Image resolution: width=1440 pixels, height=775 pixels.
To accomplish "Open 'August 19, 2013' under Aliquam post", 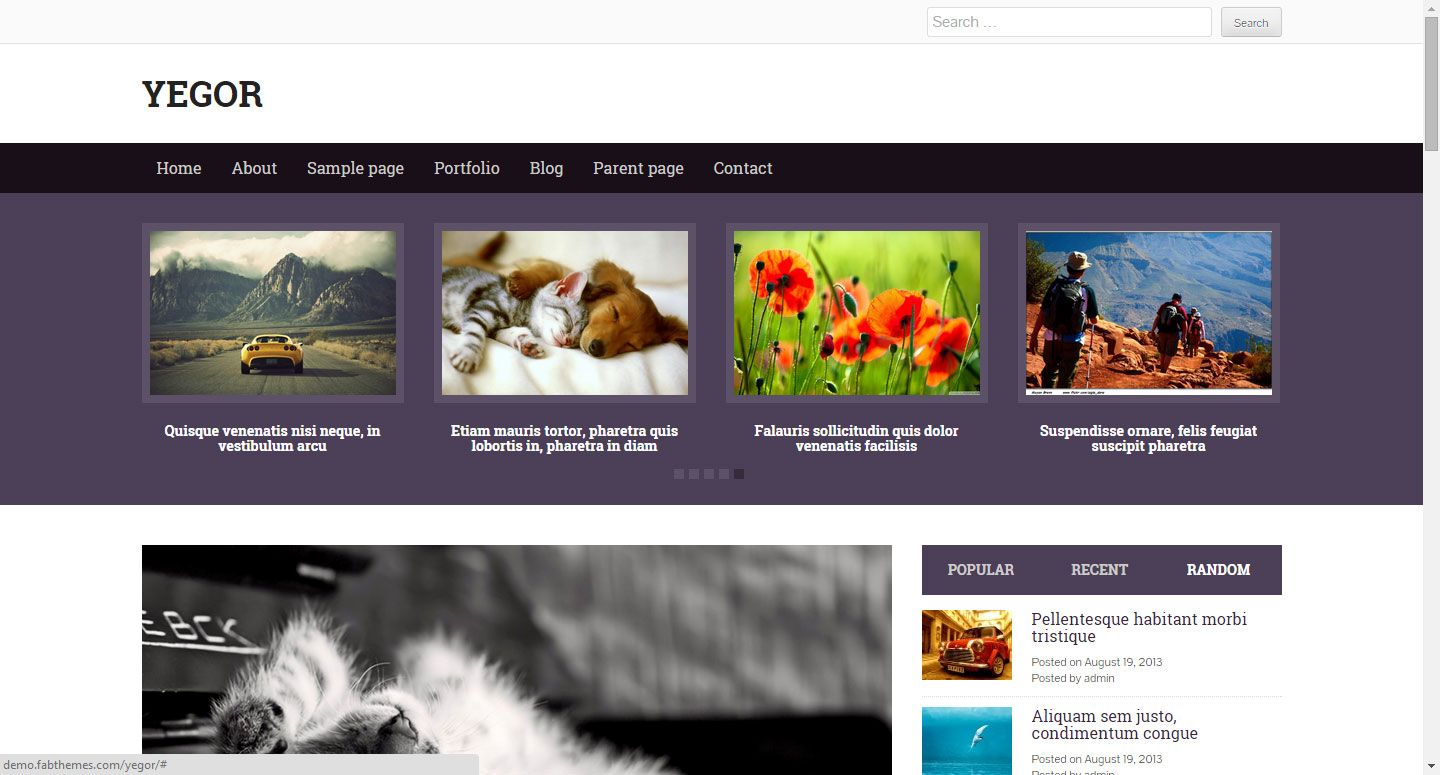I will pyautogui.click(x=1123, y=759).
